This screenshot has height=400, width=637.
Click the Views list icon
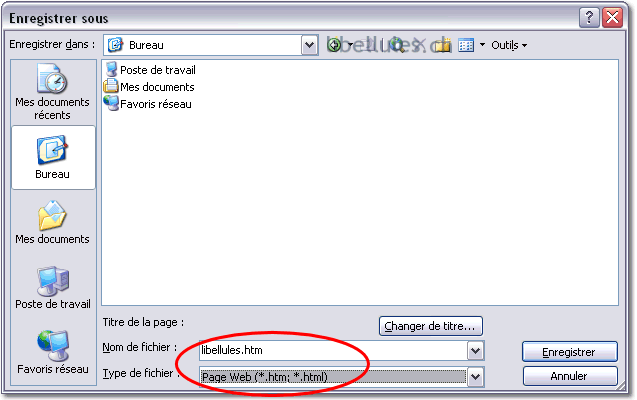(466, 45)
